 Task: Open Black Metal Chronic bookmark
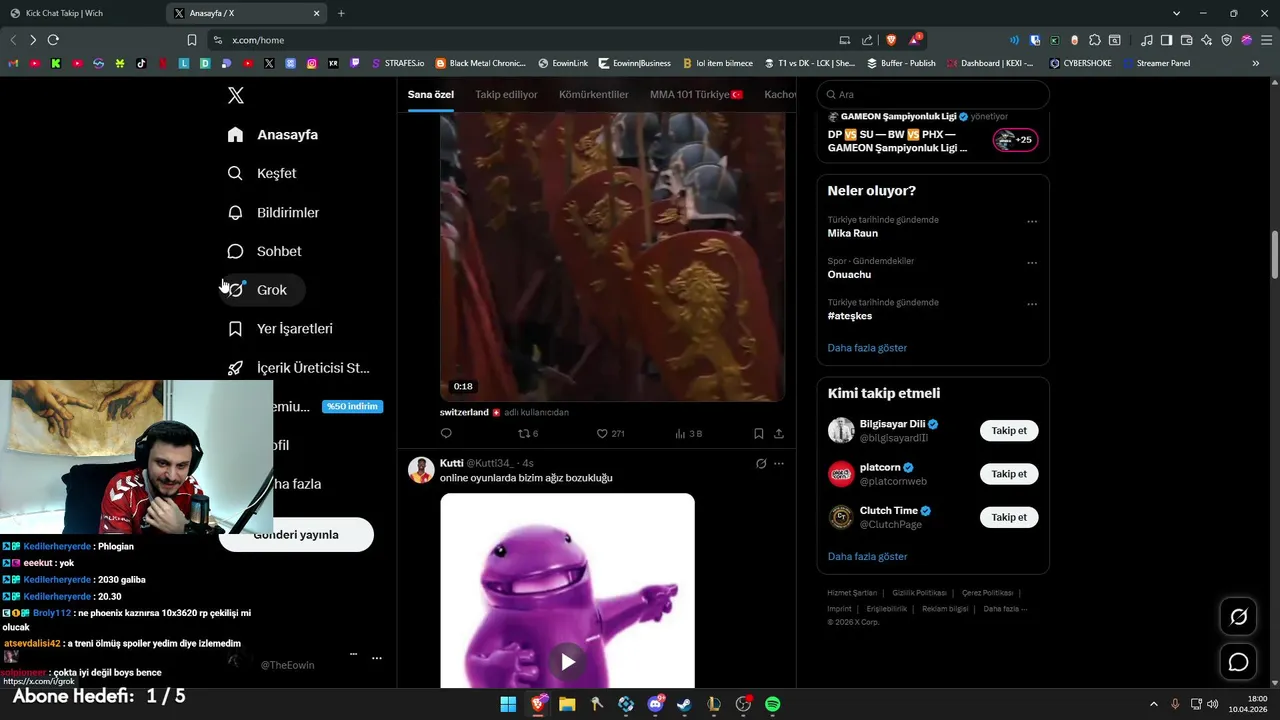[x=480, y=63]
